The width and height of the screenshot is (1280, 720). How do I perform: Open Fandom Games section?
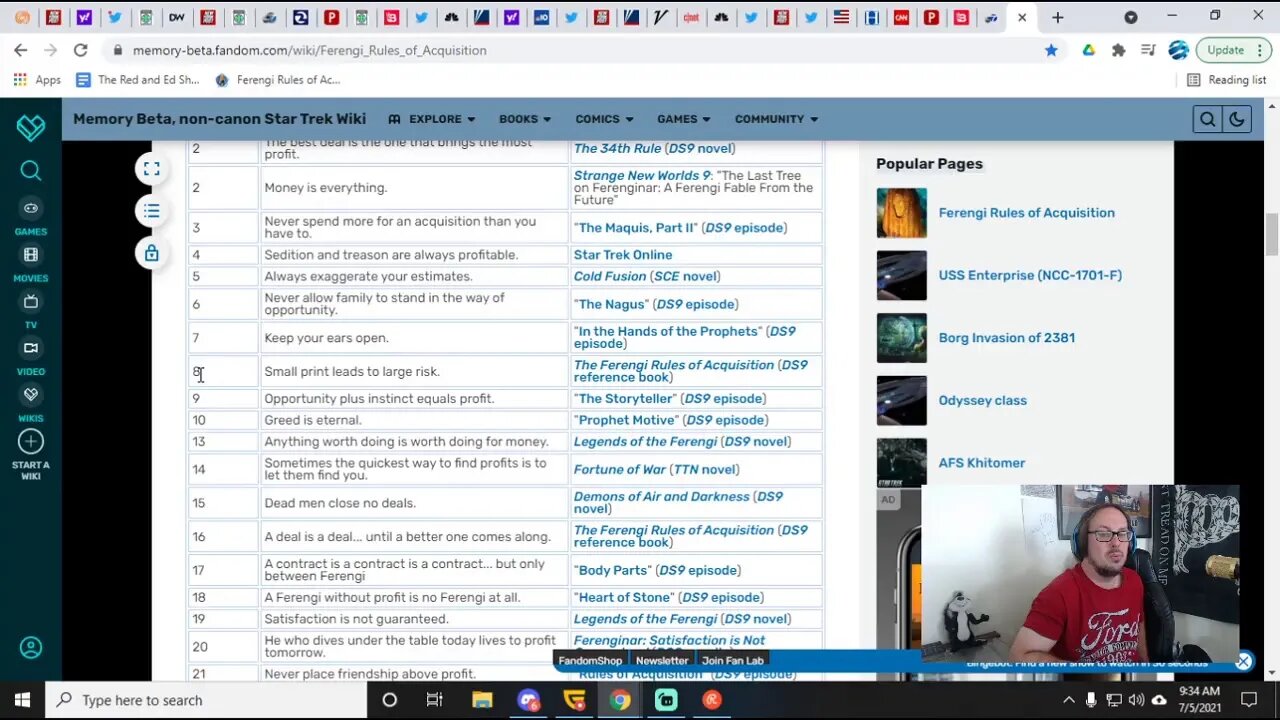click(31, 217)
